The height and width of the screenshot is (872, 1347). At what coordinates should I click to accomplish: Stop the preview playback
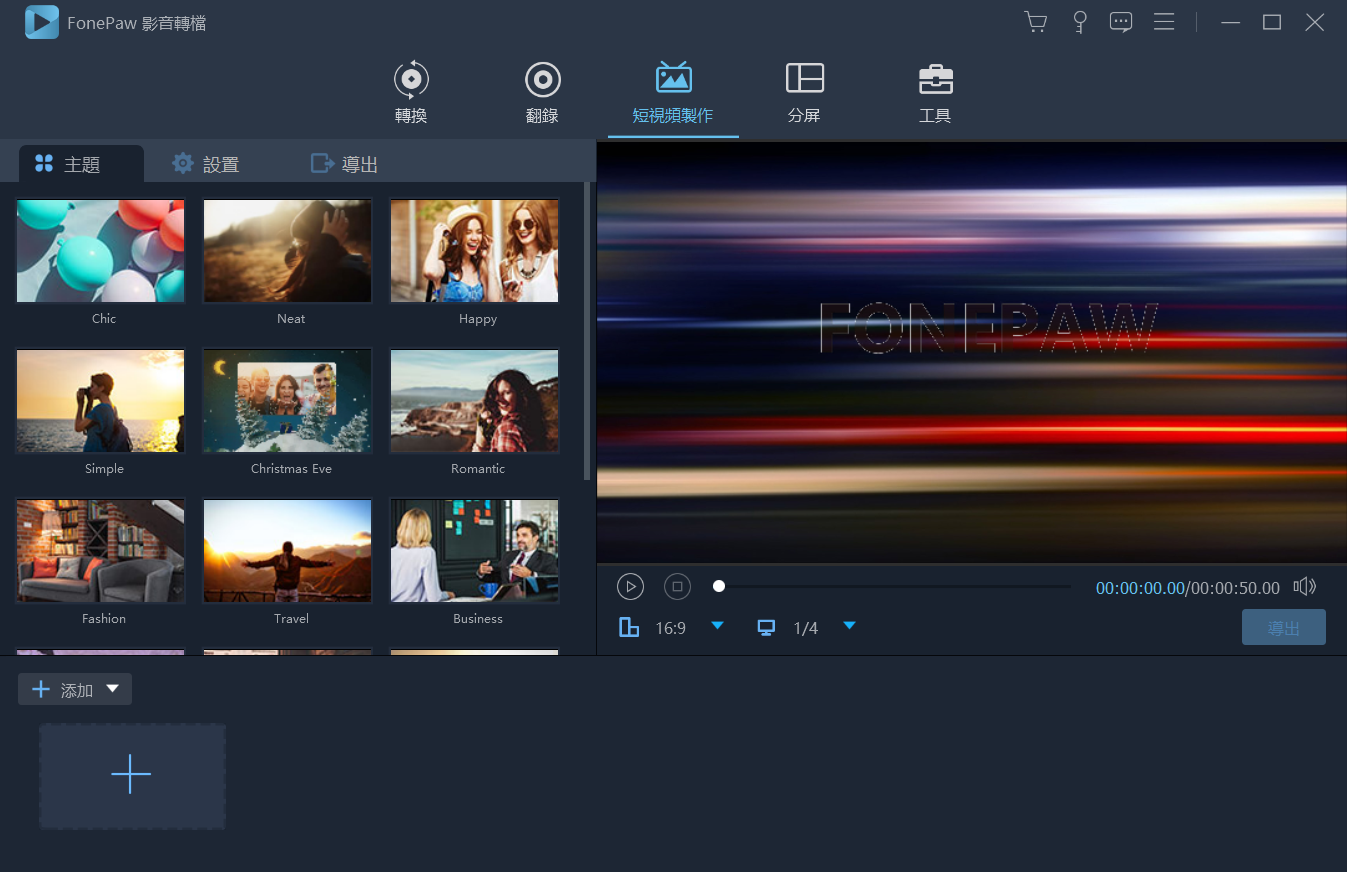(677, 587)
